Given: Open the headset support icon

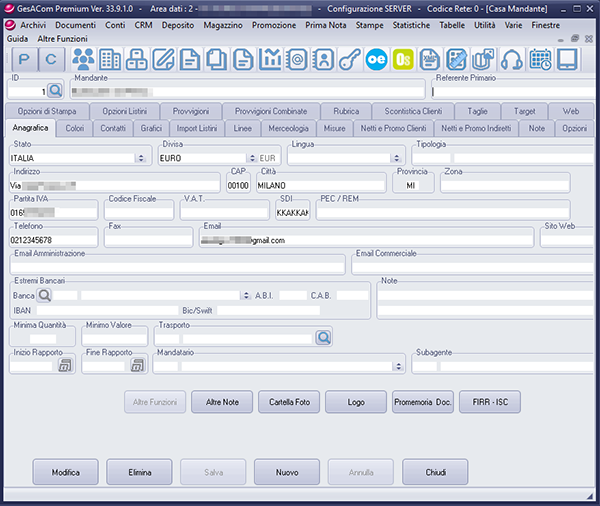Looking at the screenshot, I should point(512,60).
